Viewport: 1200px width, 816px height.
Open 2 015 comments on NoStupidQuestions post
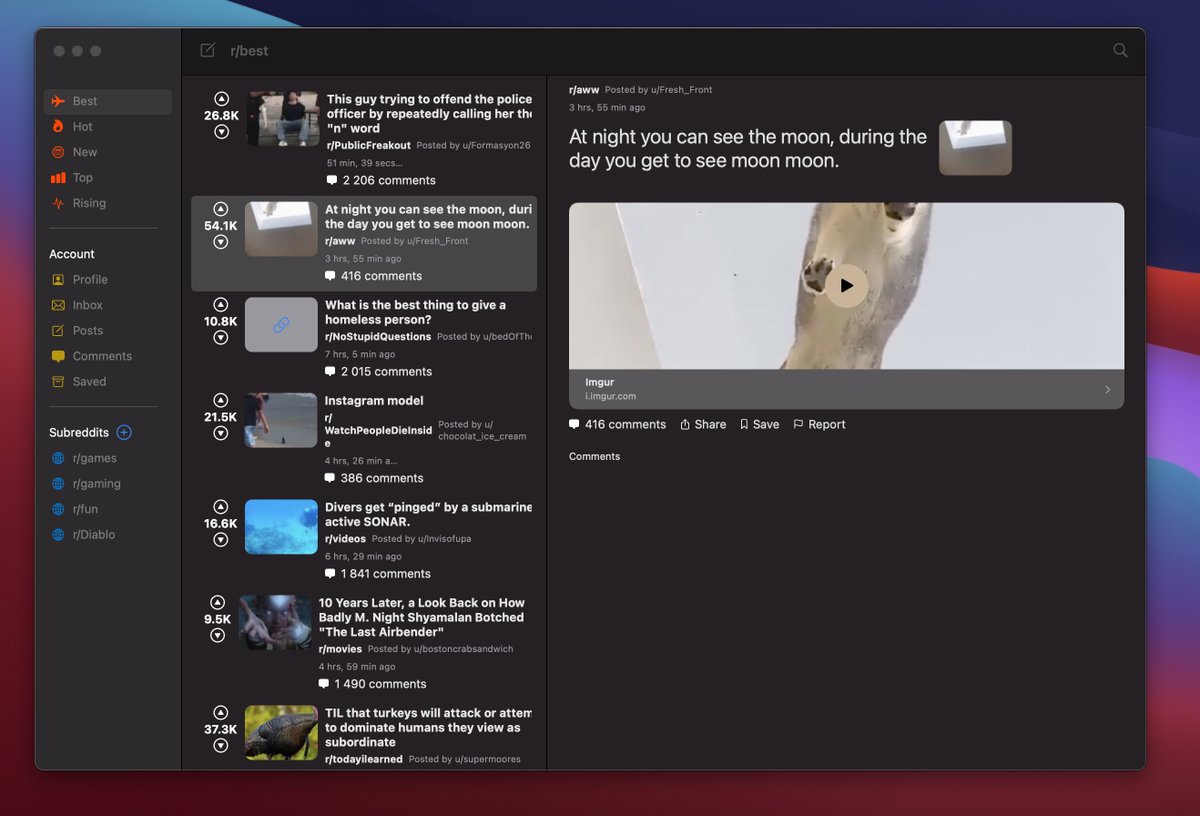[x=379, y=371]
